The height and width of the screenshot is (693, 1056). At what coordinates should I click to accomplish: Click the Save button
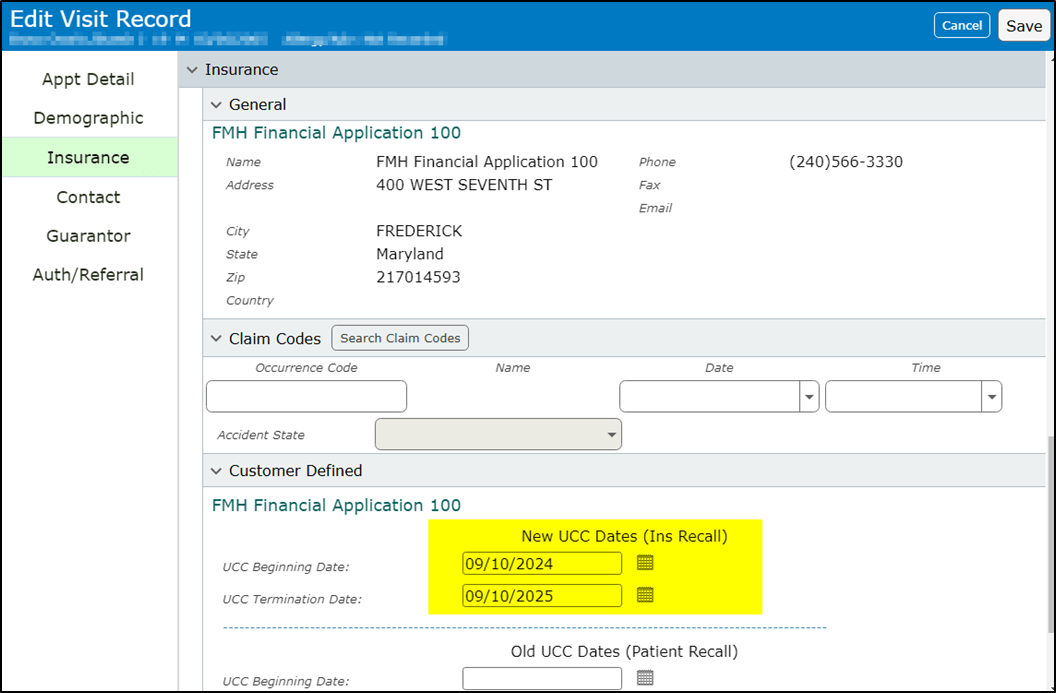[1024, 26]
